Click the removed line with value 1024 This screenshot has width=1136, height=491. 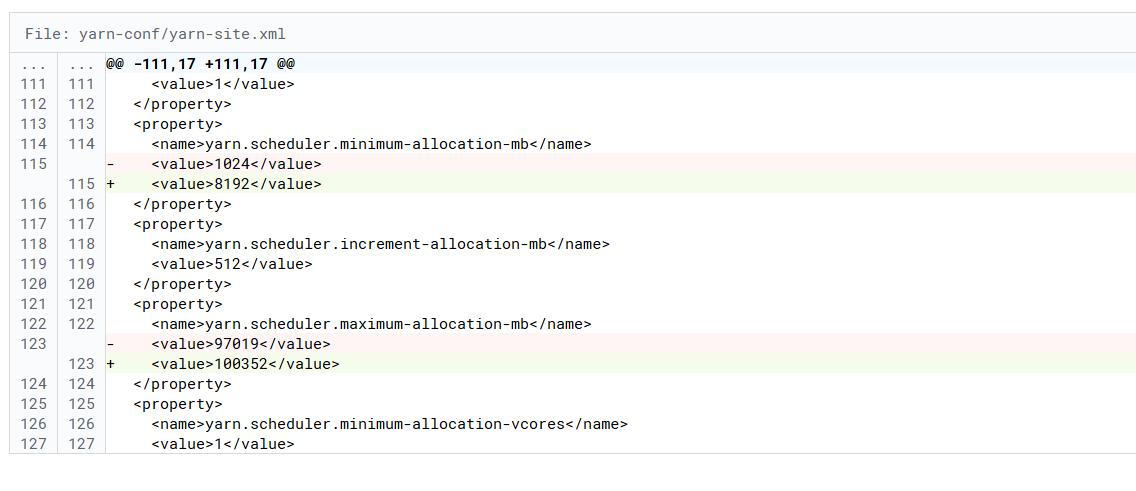pyautogui.click(x=236, y=164)
